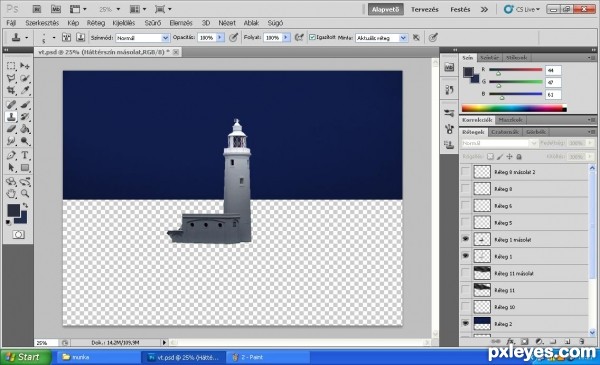The height and width of the screenshot is (365, 600).
Task: Select the Paint Bucket tool
Action: (25, 129)
